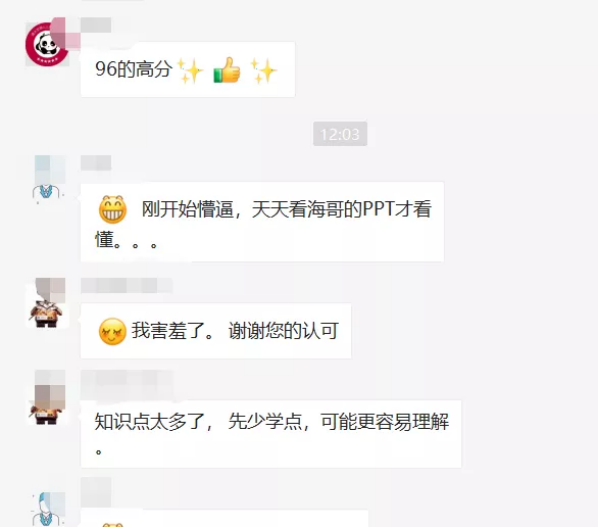Click the grinning face emoji
599x528 pixels.
(x=113, y=209)
